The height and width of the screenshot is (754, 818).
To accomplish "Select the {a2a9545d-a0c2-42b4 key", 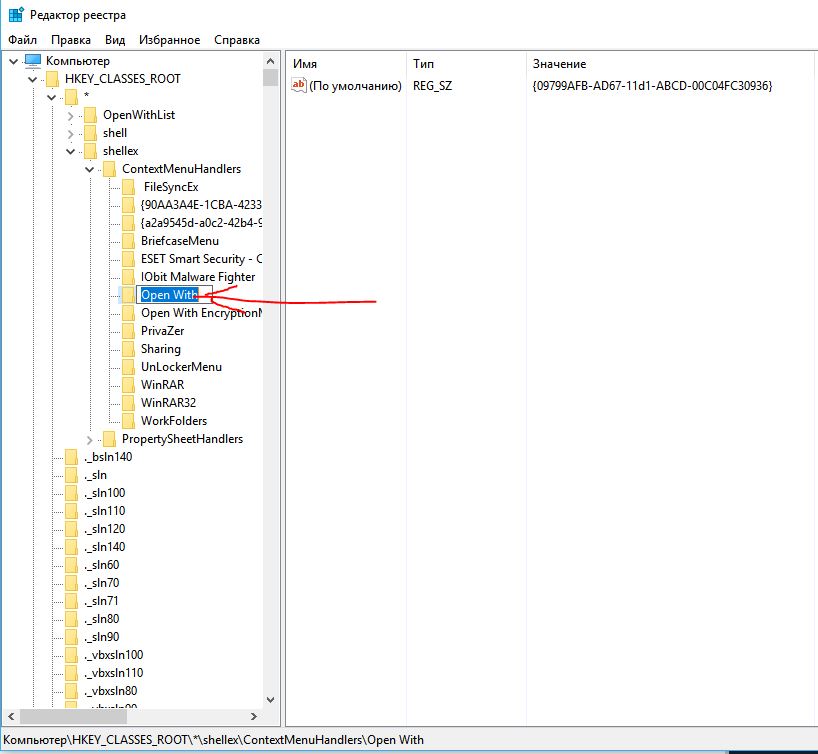I will click(201, 223).
